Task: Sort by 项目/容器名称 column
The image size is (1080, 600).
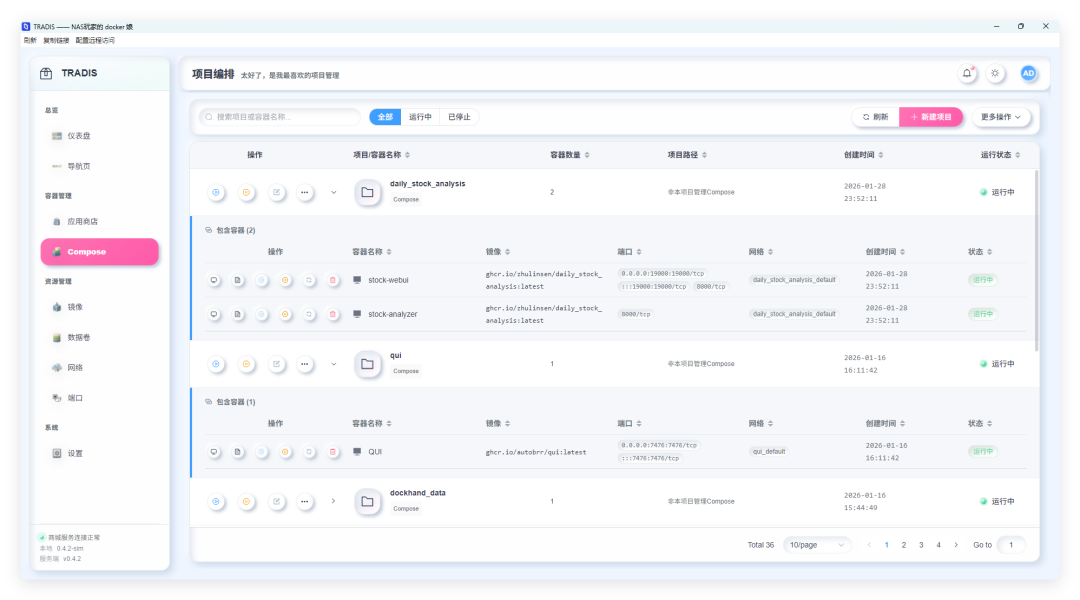Action: tap(382, 155)
